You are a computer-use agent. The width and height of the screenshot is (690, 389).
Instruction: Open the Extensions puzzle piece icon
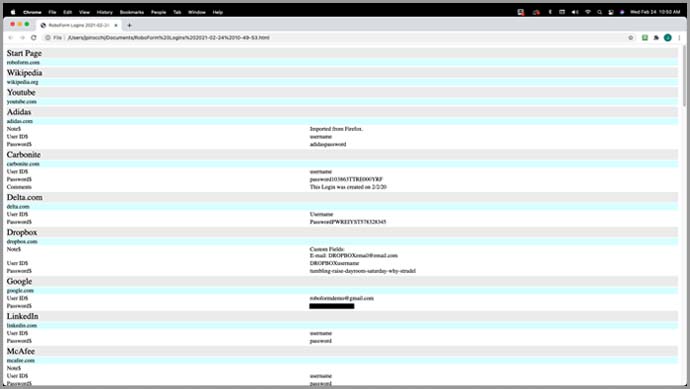click(656, 38)
